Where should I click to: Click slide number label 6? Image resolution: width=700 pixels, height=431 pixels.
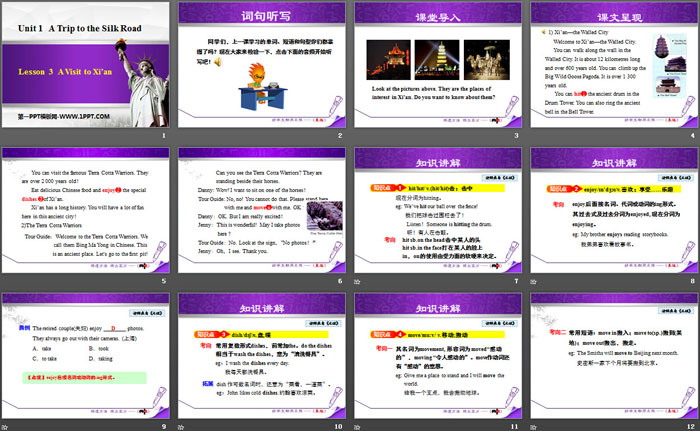point(340,281)
